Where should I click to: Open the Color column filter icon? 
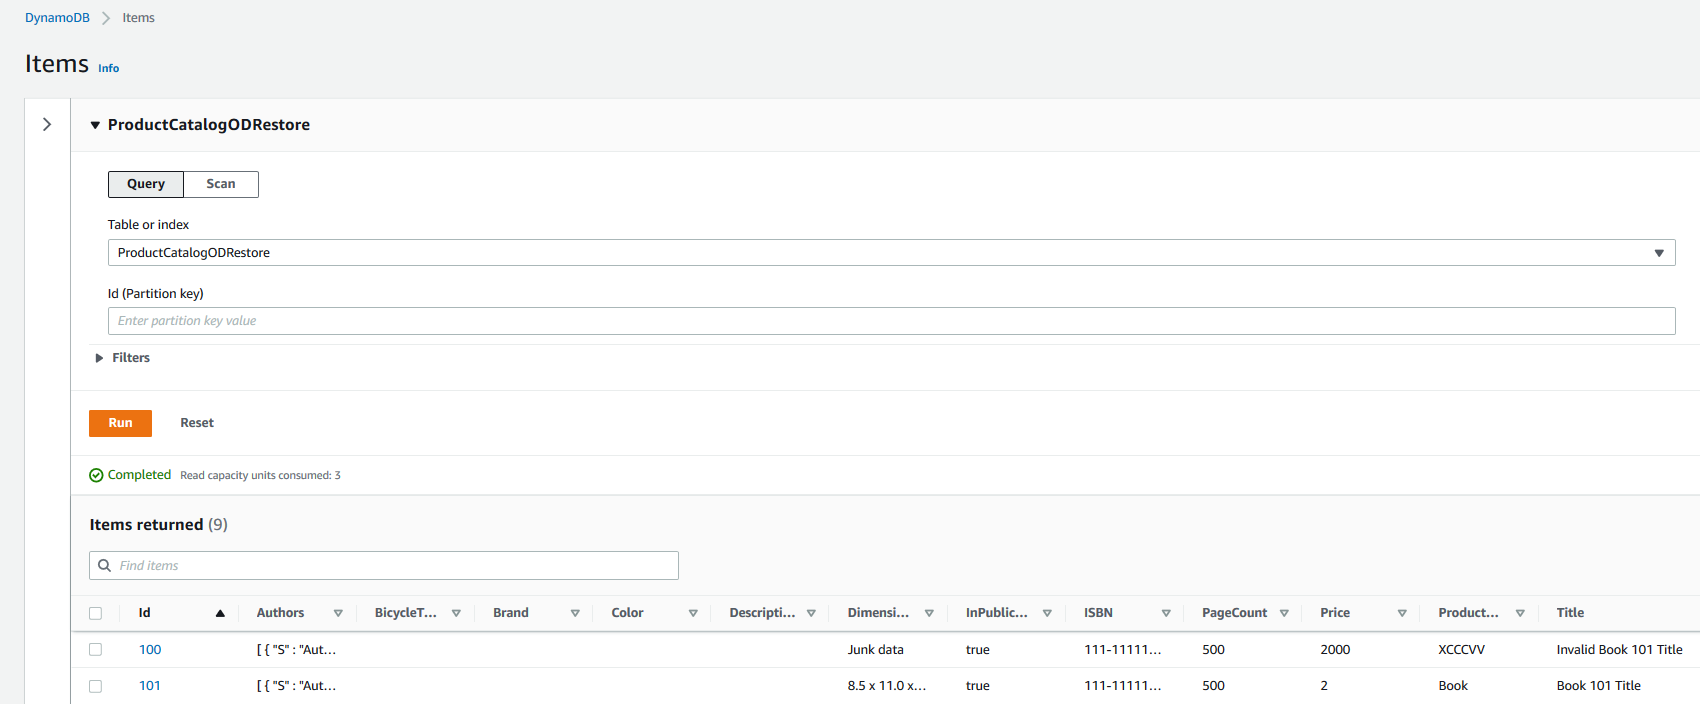(x=693, y=613)
